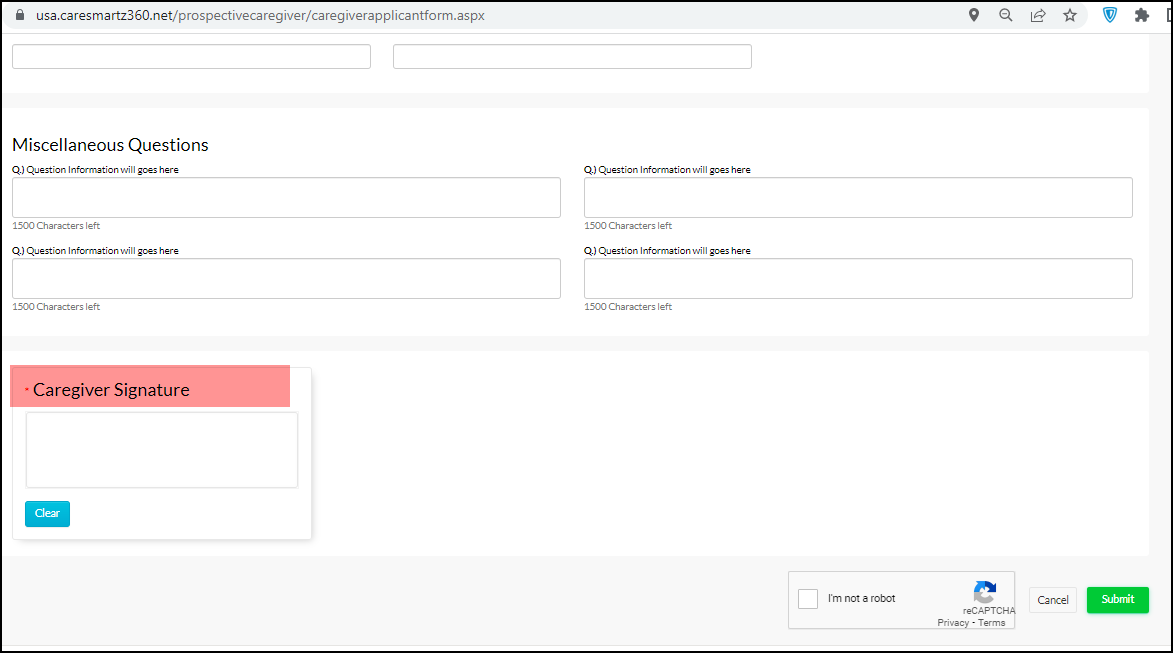Focus the lower-right miscellaneous question text box
Screen dimensions: 1173x653
(858, 279)
